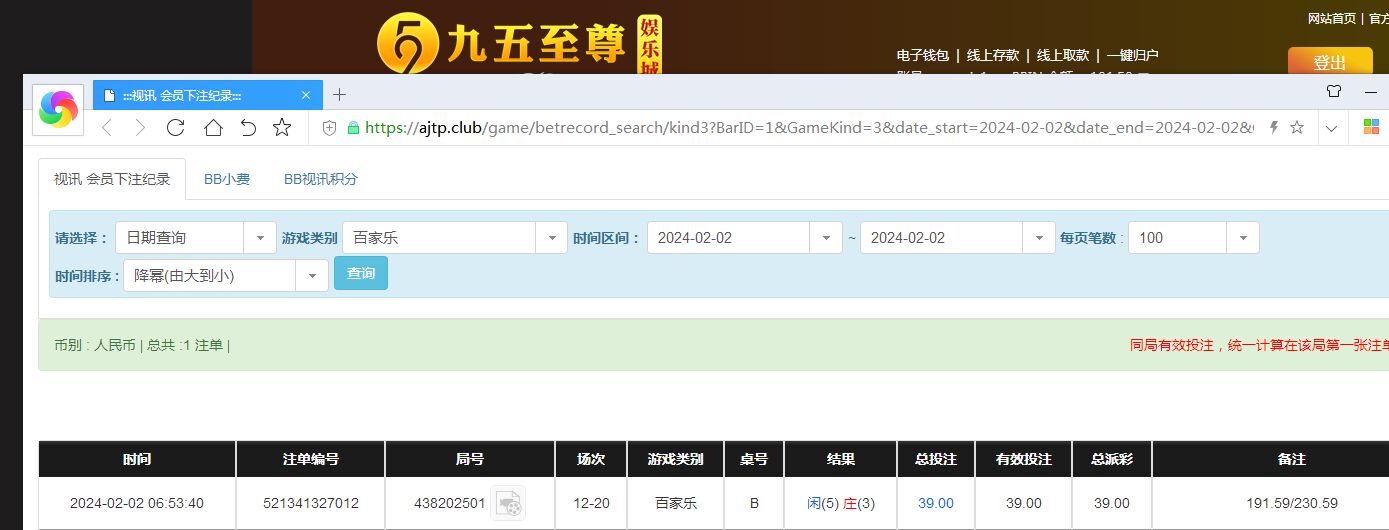Click the lightning speed mode icon

1274,127
